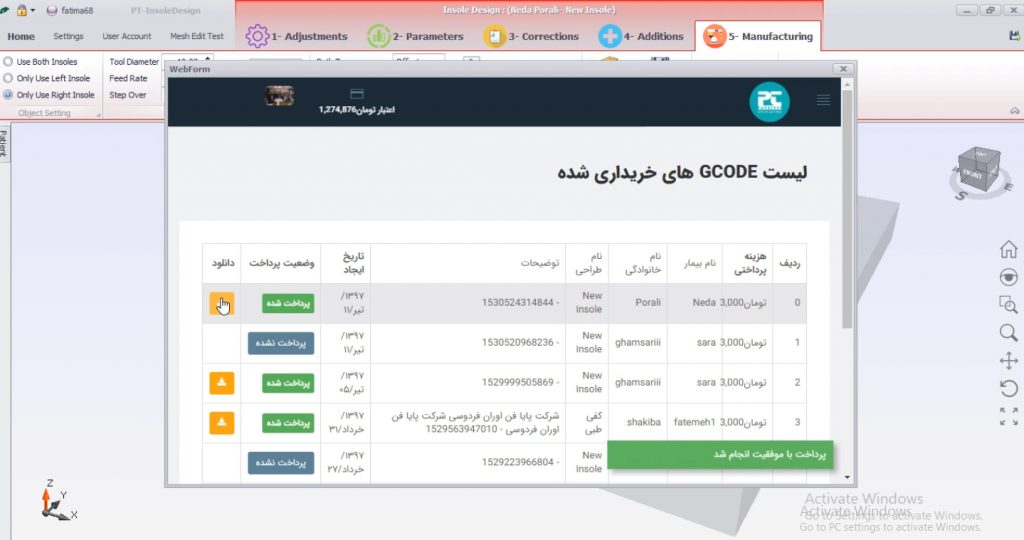The image size is (1024, 540).
Task: Click the patient name fatemeh1 cell
Action: click(695, 422)
